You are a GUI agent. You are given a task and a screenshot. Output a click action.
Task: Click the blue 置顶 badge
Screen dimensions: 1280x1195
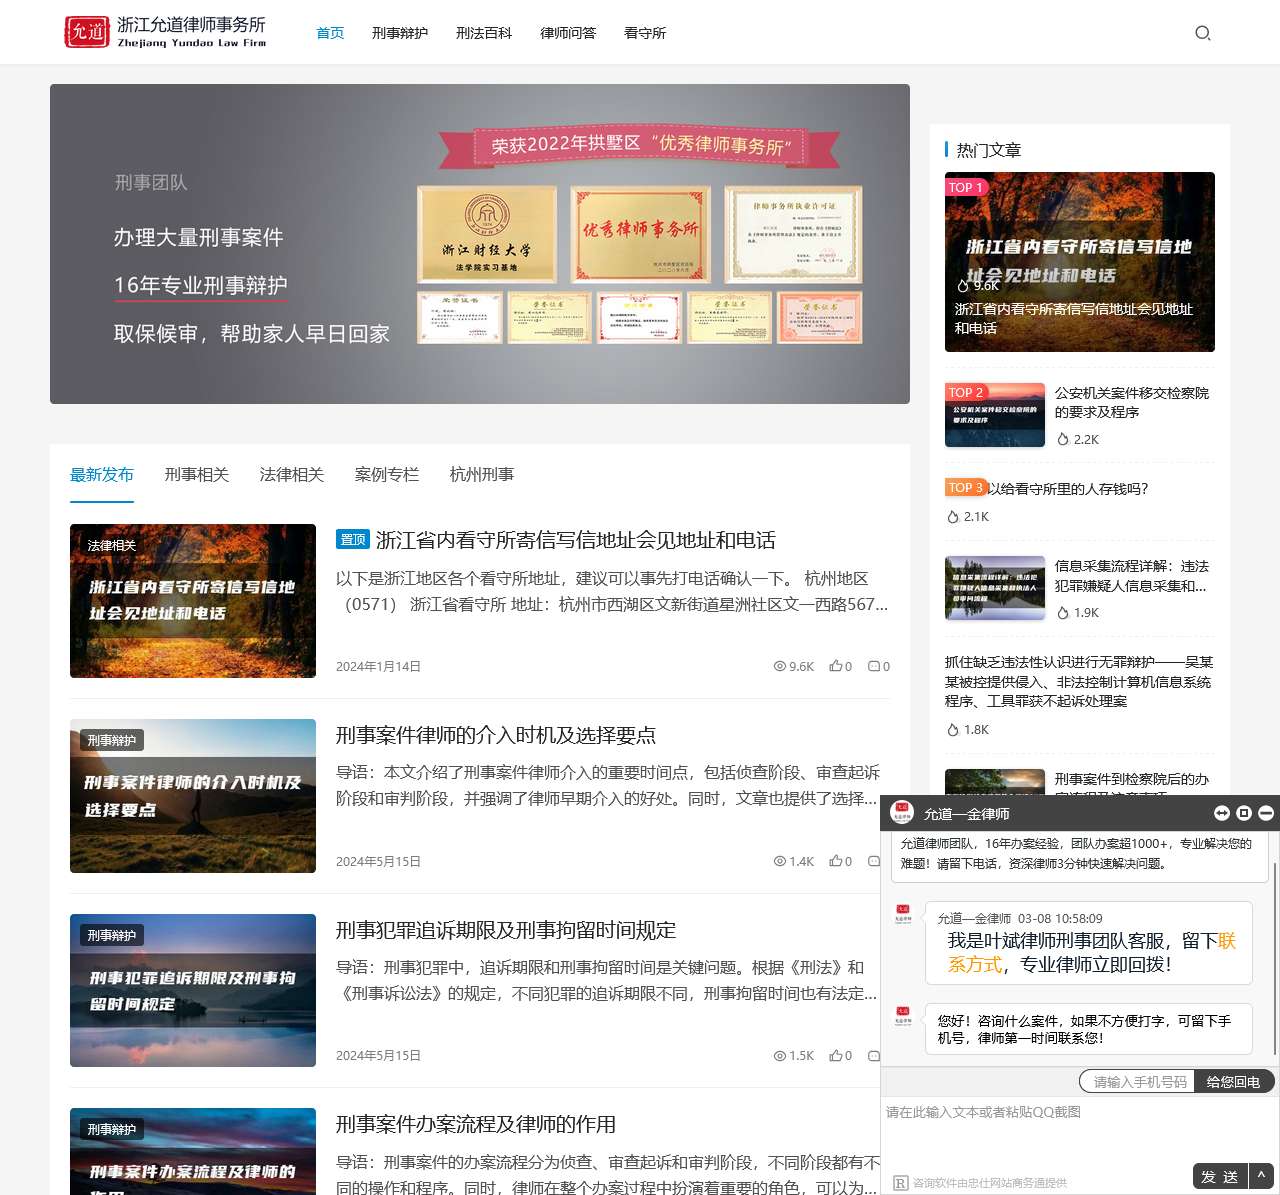coord(353,539)
